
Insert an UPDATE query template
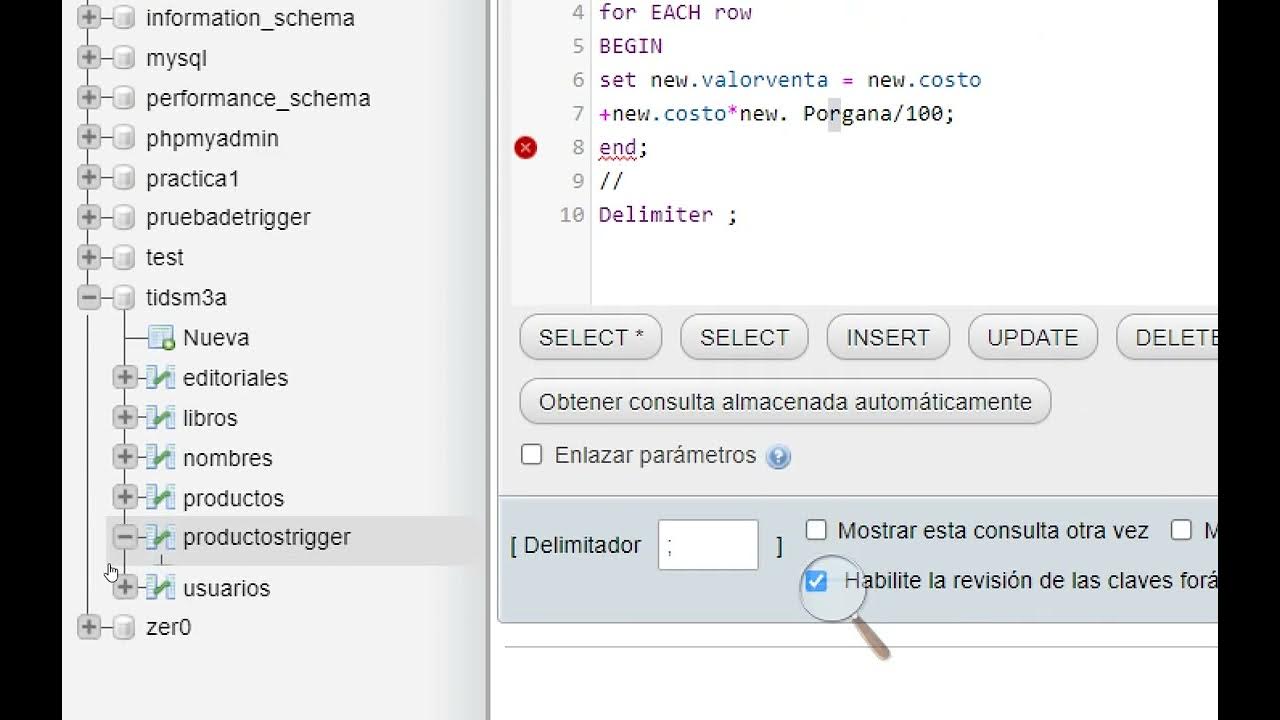(1033, 338)
